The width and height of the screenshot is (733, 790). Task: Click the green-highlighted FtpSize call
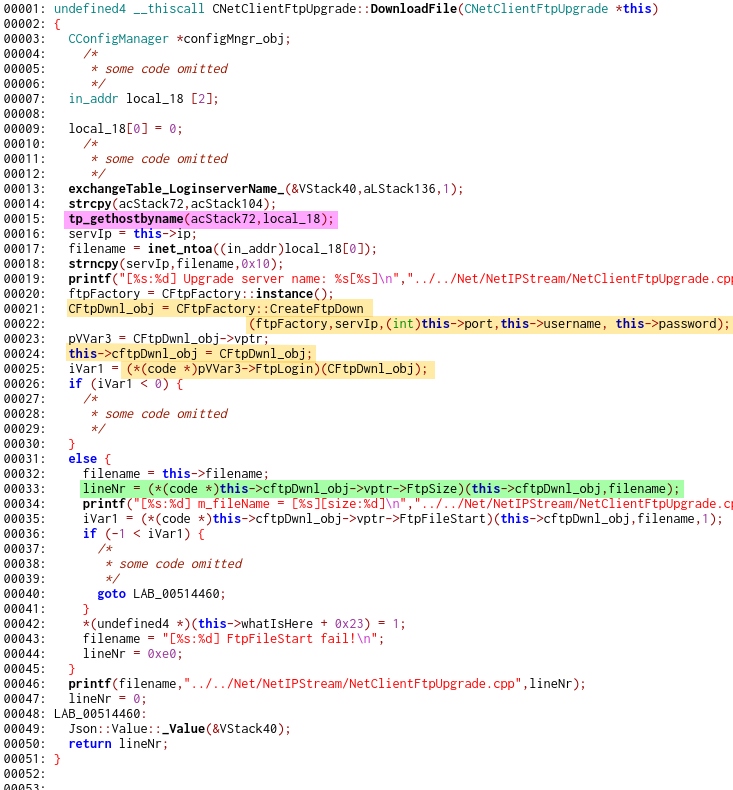(x=381, y=489)
